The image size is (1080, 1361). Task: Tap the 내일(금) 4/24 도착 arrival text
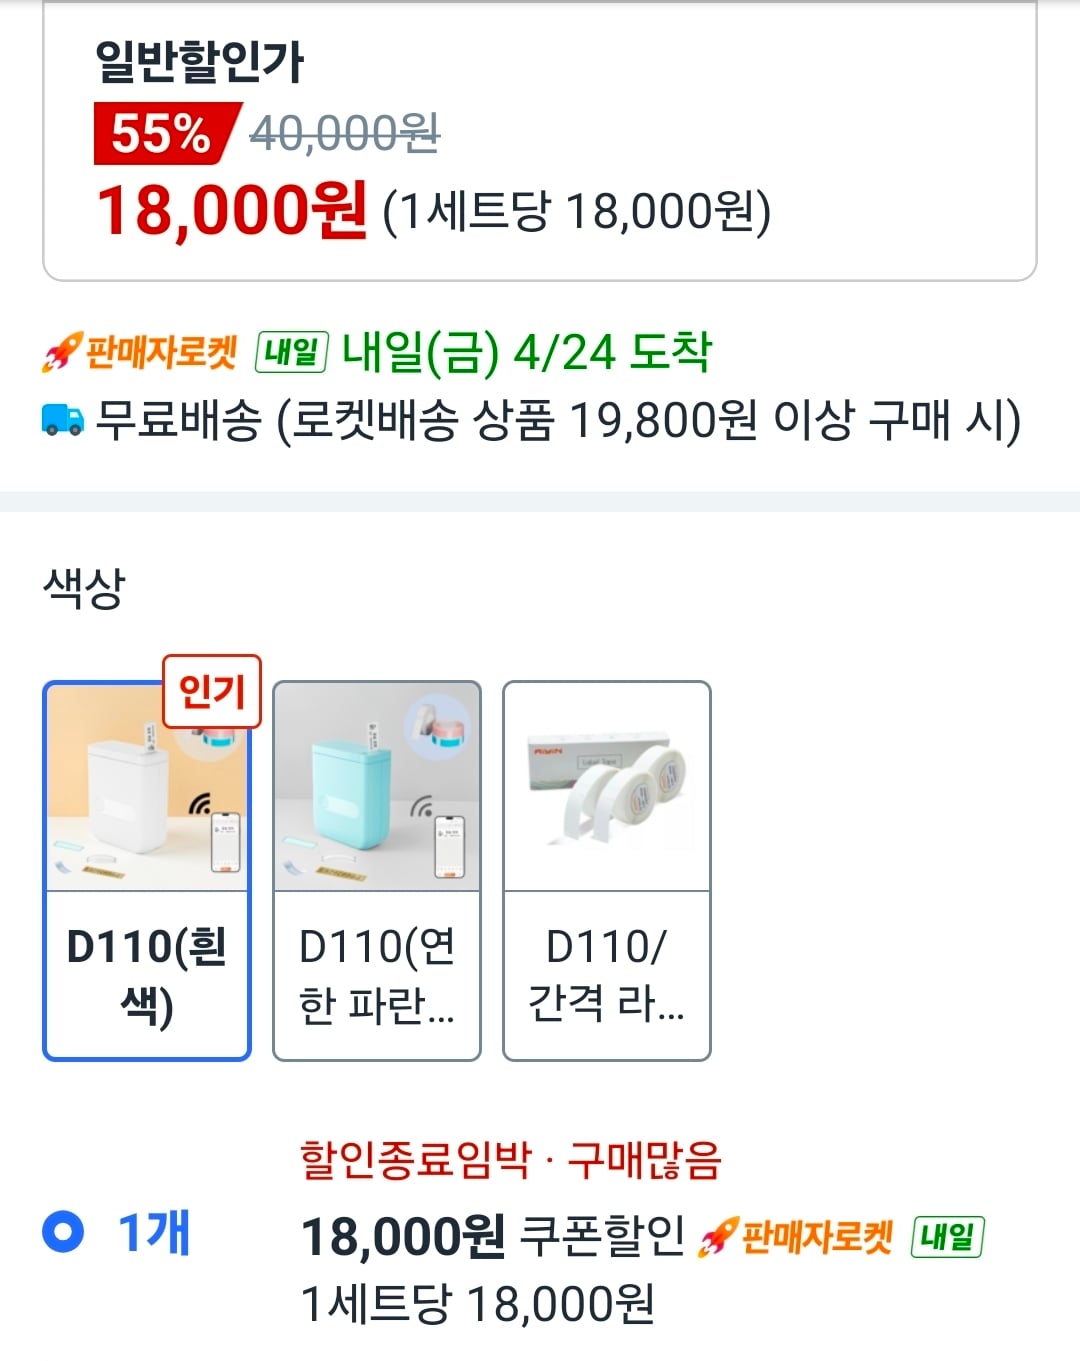526,353
